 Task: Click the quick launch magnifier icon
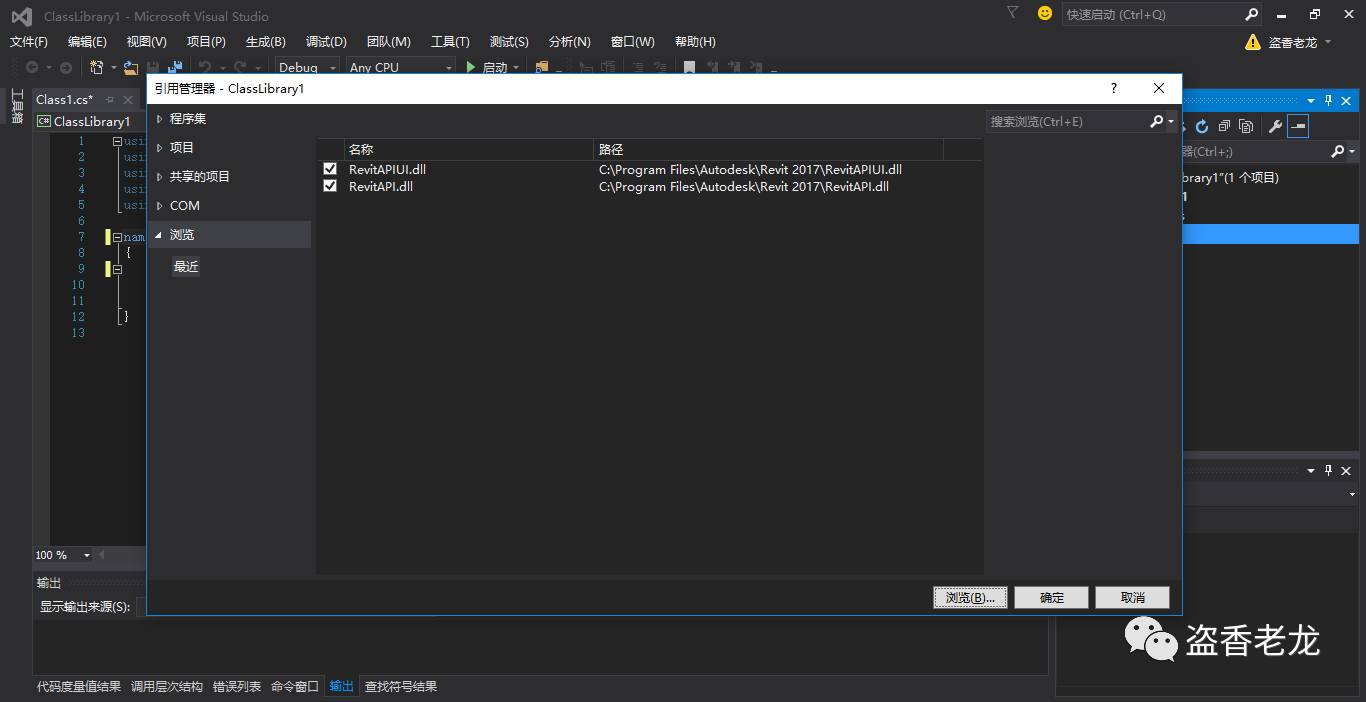(x=1251, y=14)
